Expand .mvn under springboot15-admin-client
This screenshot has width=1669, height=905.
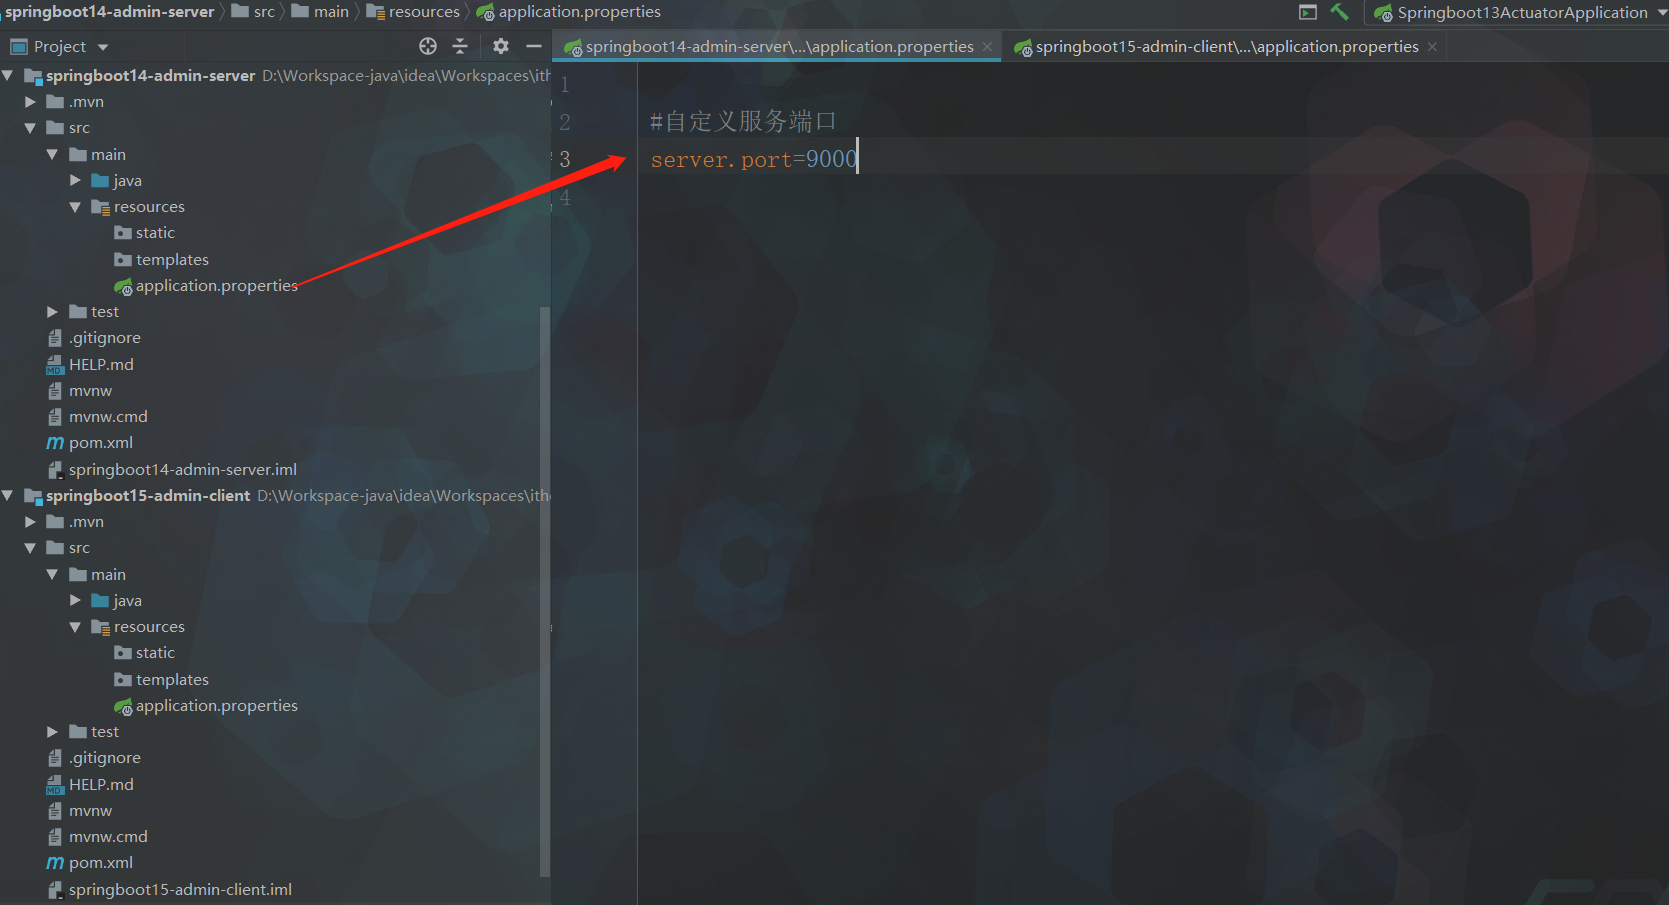[30, 522]
